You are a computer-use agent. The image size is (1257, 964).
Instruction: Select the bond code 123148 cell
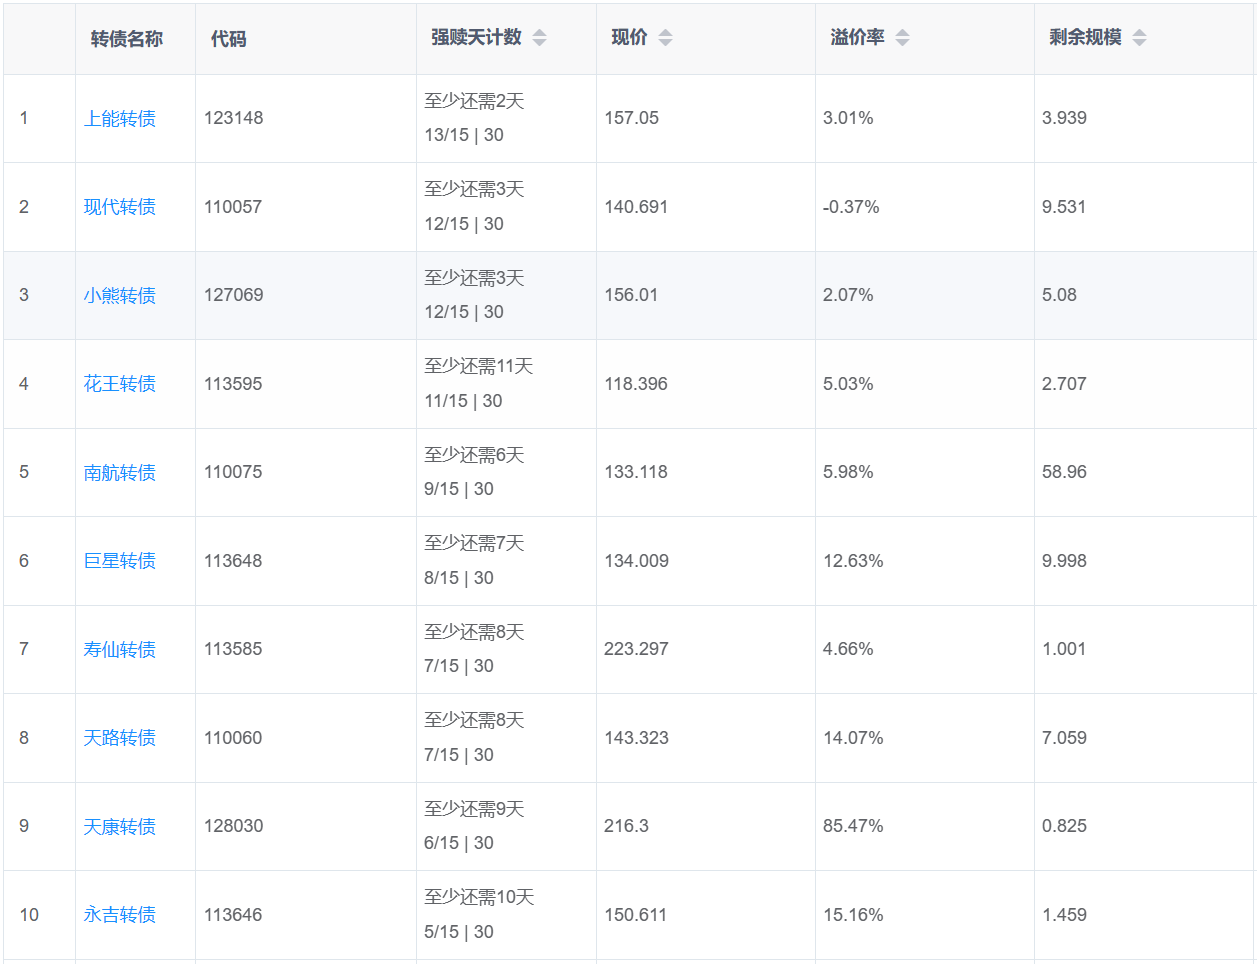click(x=234, y=118)
